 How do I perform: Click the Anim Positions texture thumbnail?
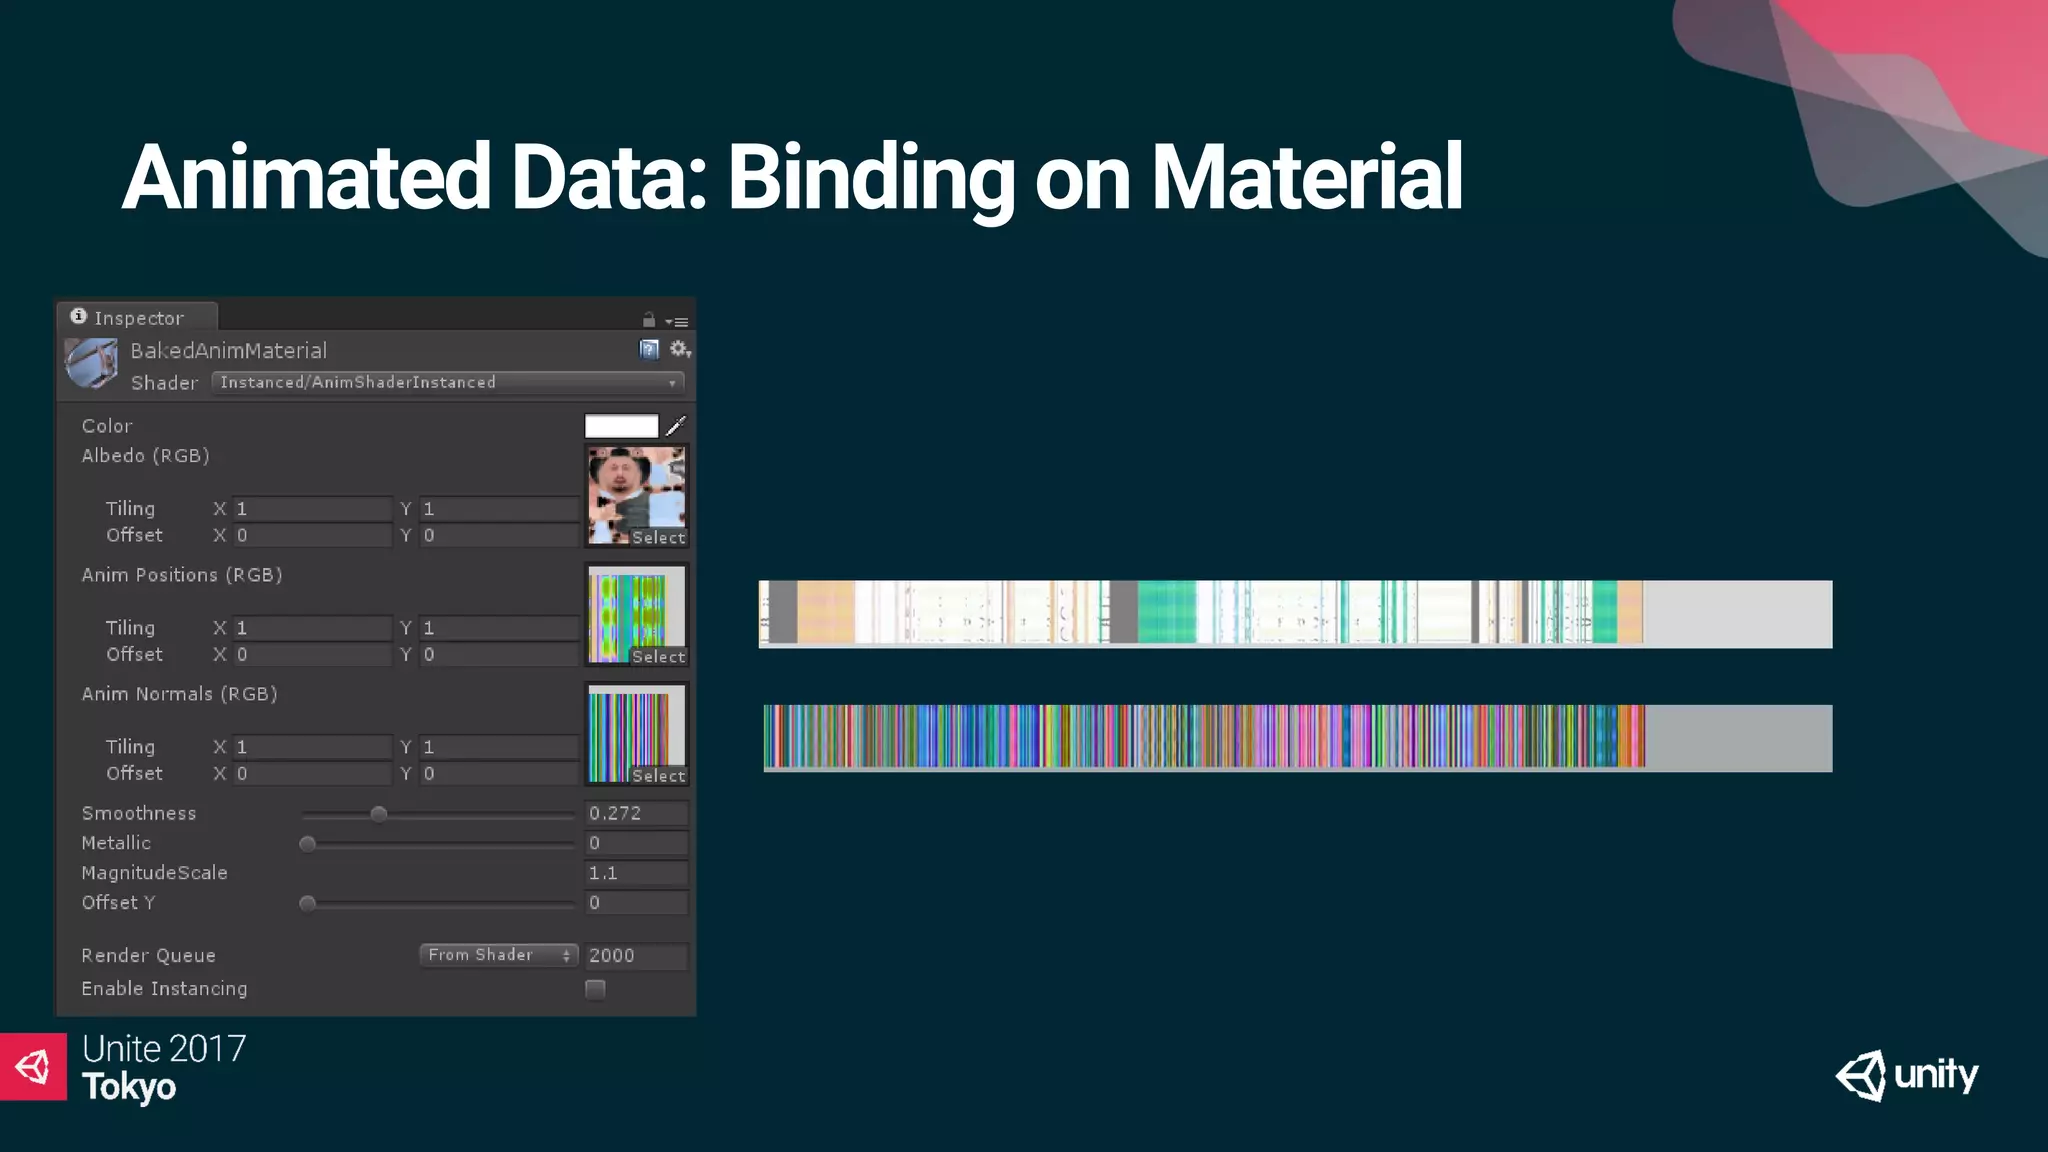click(636, 615)
